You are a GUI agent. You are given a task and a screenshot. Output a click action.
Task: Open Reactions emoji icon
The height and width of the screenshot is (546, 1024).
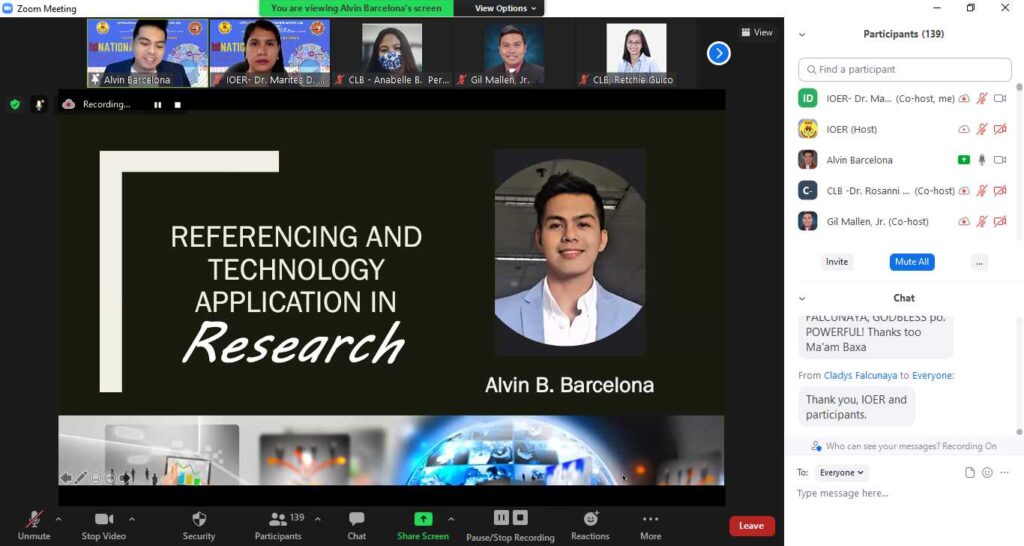590,518
